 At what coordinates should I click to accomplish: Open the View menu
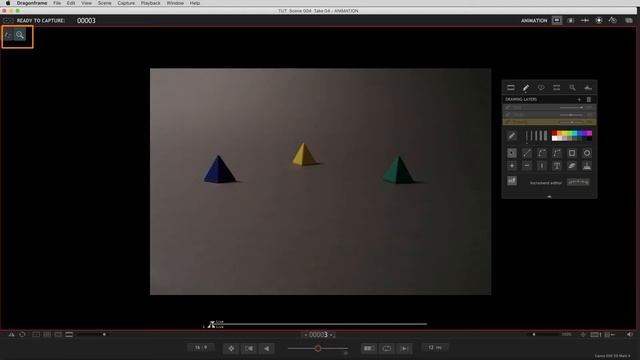click(x=87, y=3)
